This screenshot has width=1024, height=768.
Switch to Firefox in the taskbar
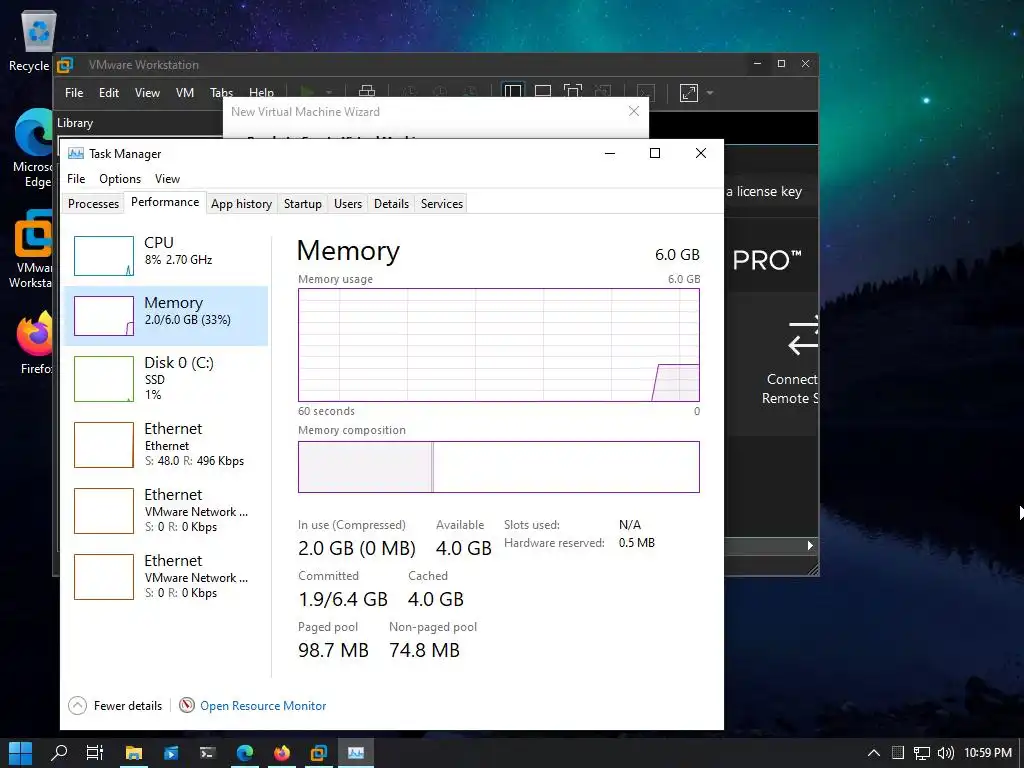click(x=281, y=753)
